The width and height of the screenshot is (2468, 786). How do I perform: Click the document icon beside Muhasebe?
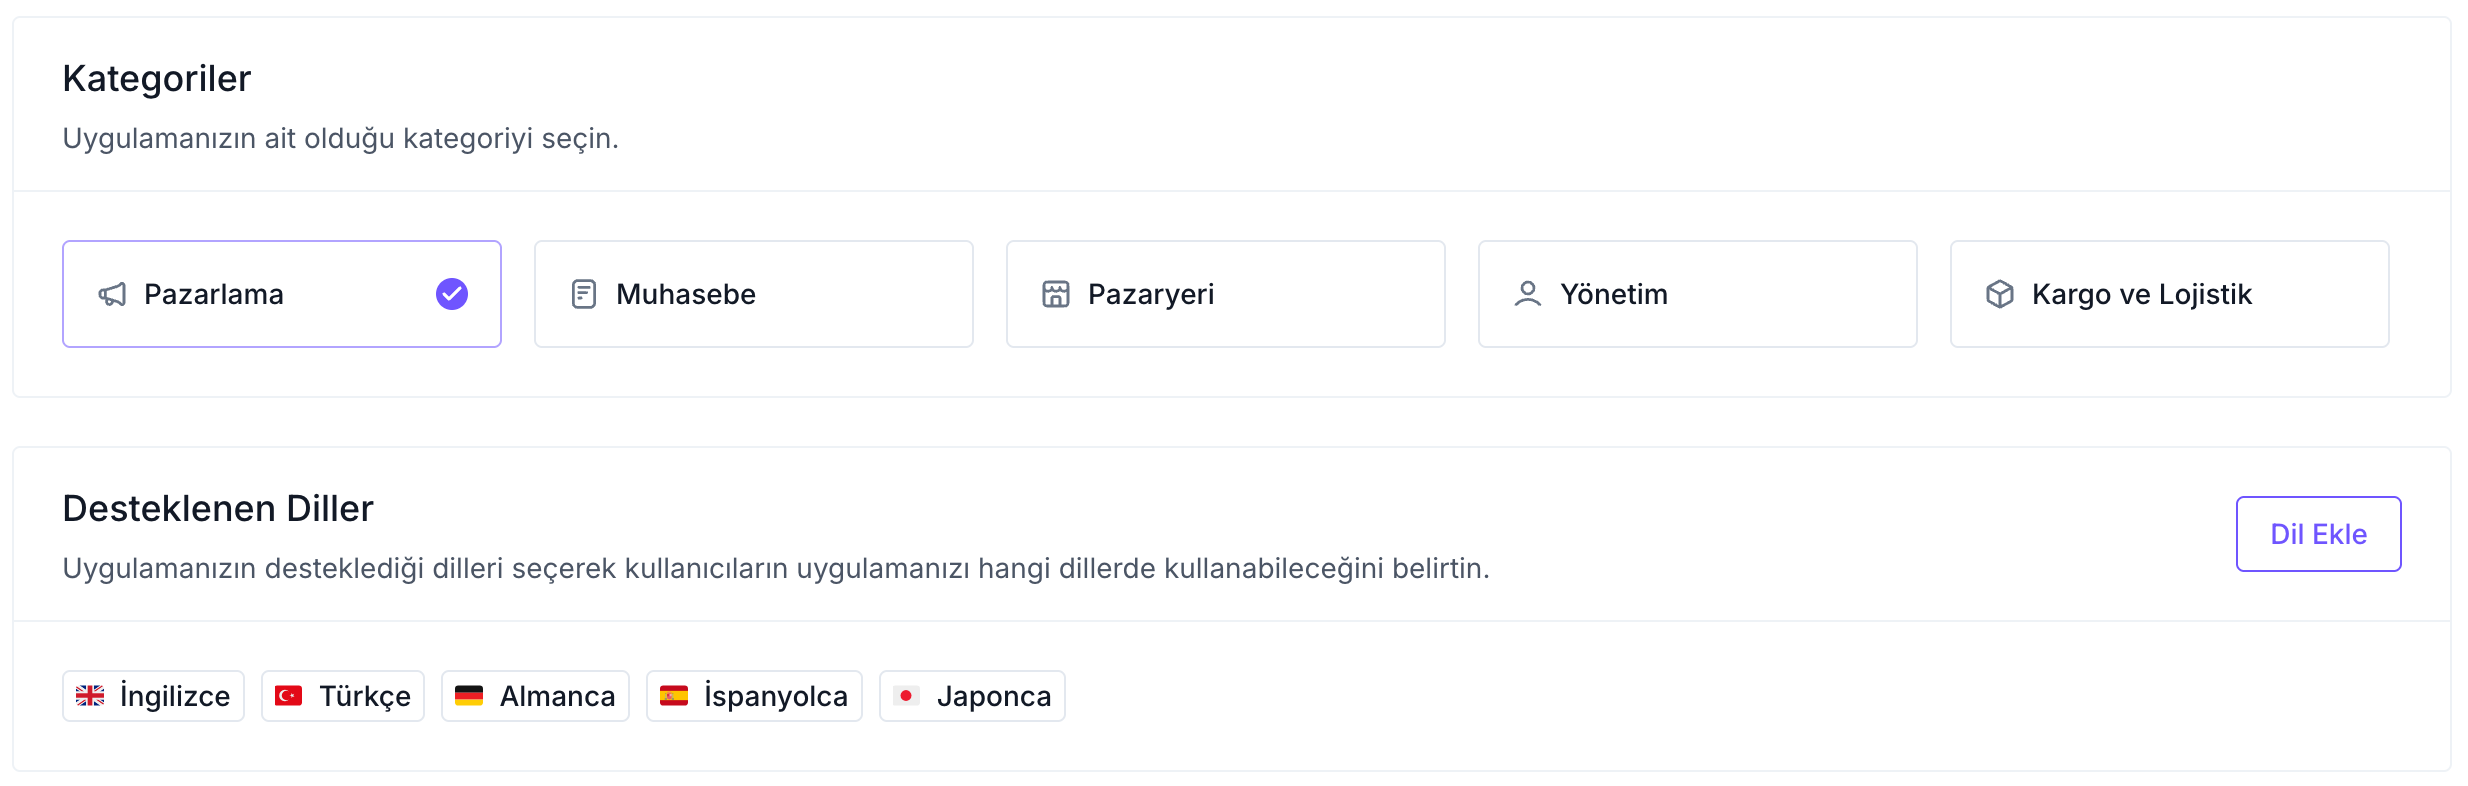[x=583, y=293]
